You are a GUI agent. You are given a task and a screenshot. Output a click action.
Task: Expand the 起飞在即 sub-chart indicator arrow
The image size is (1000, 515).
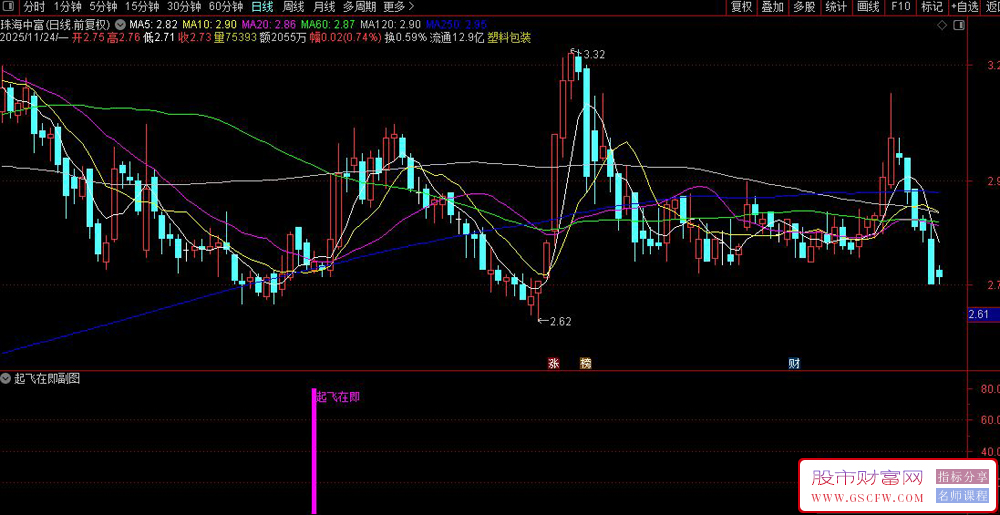pyautogui.click(x=7, y=379)
